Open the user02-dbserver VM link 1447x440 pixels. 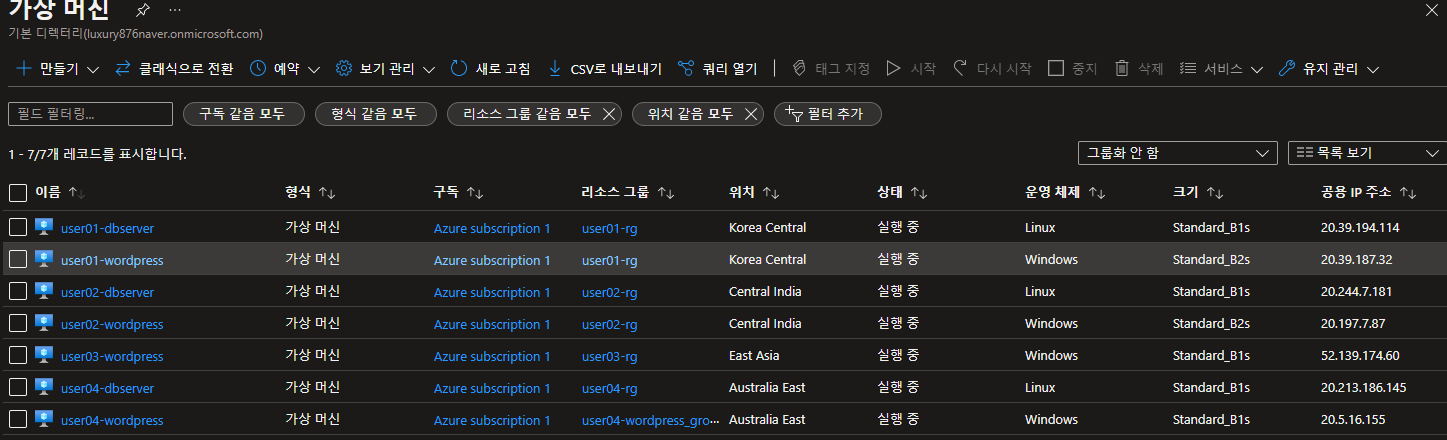click(107, 292)
